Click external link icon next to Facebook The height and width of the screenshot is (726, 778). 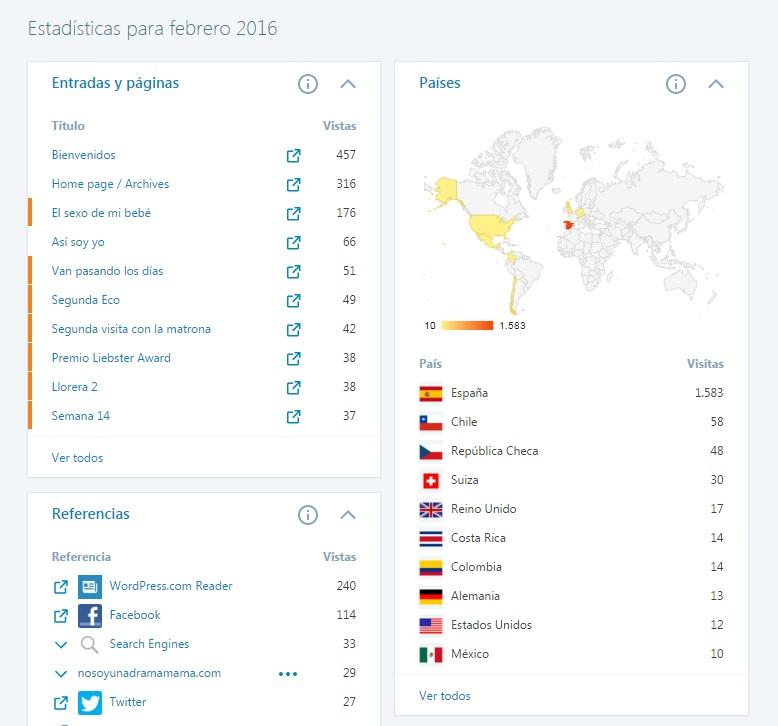point(61,615)
